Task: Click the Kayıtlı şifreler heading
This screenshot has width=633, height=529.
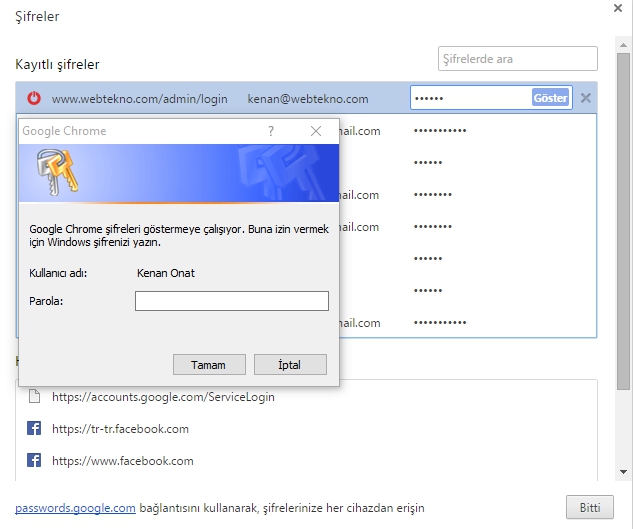Action: (57, 64)
